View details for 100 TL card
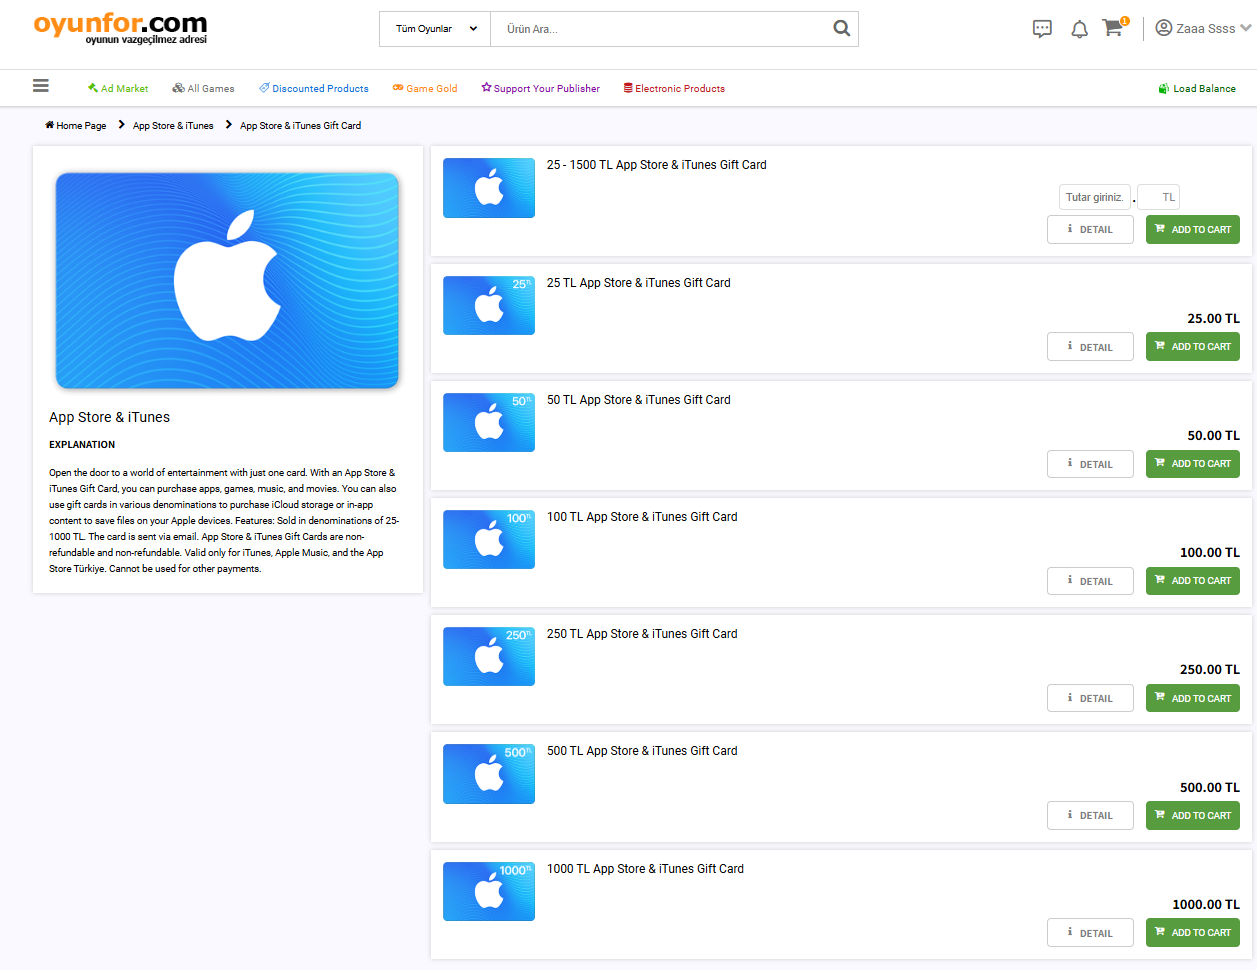The width and height of the screenshot is (1257, 970). (x=1090, y=581)
